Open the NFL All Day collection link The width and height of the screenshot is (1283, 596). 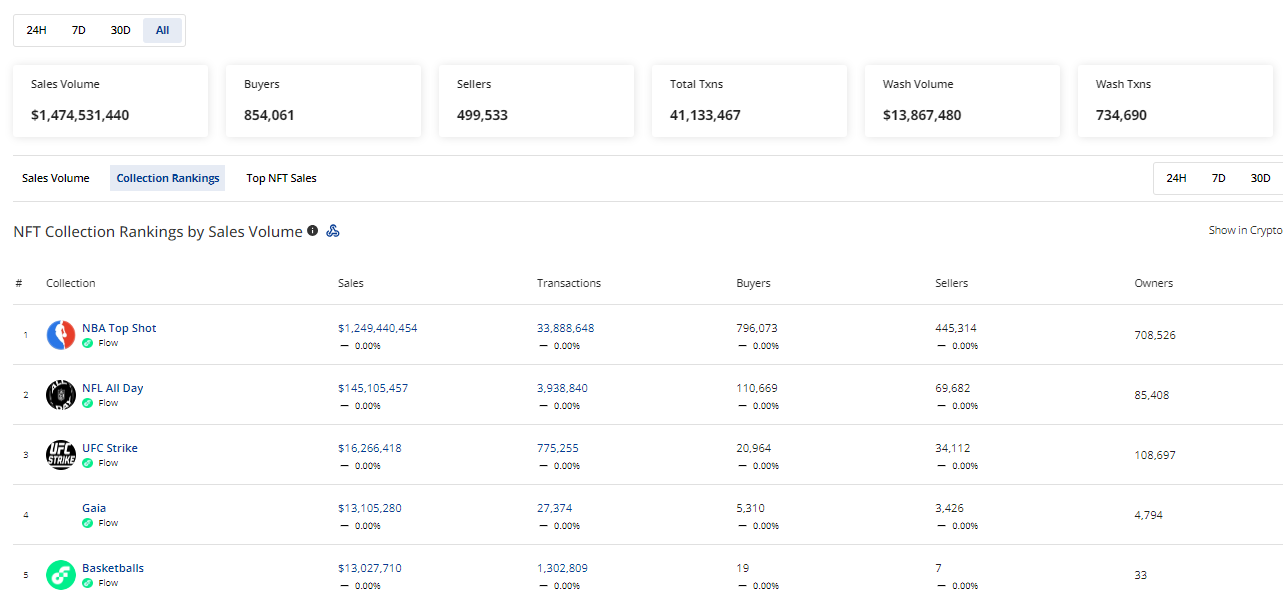(113, 388)
